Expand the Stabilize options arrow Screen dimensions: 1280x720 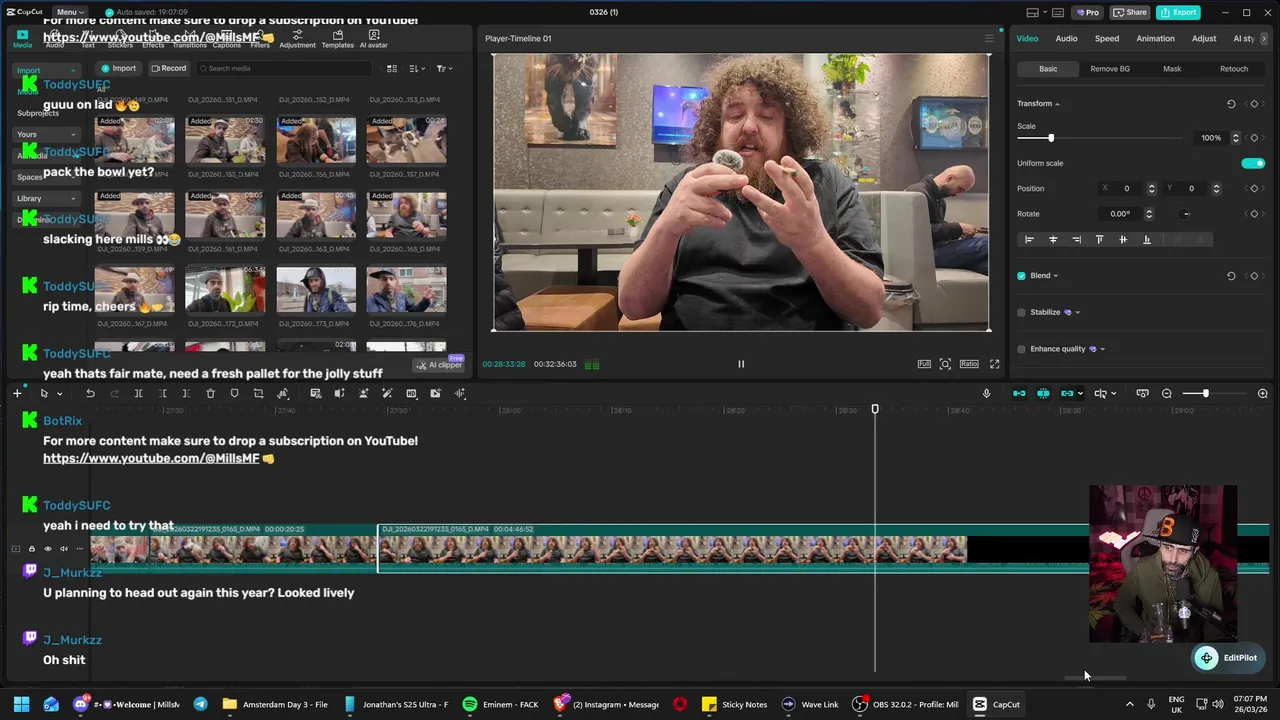coord(1077,312)
